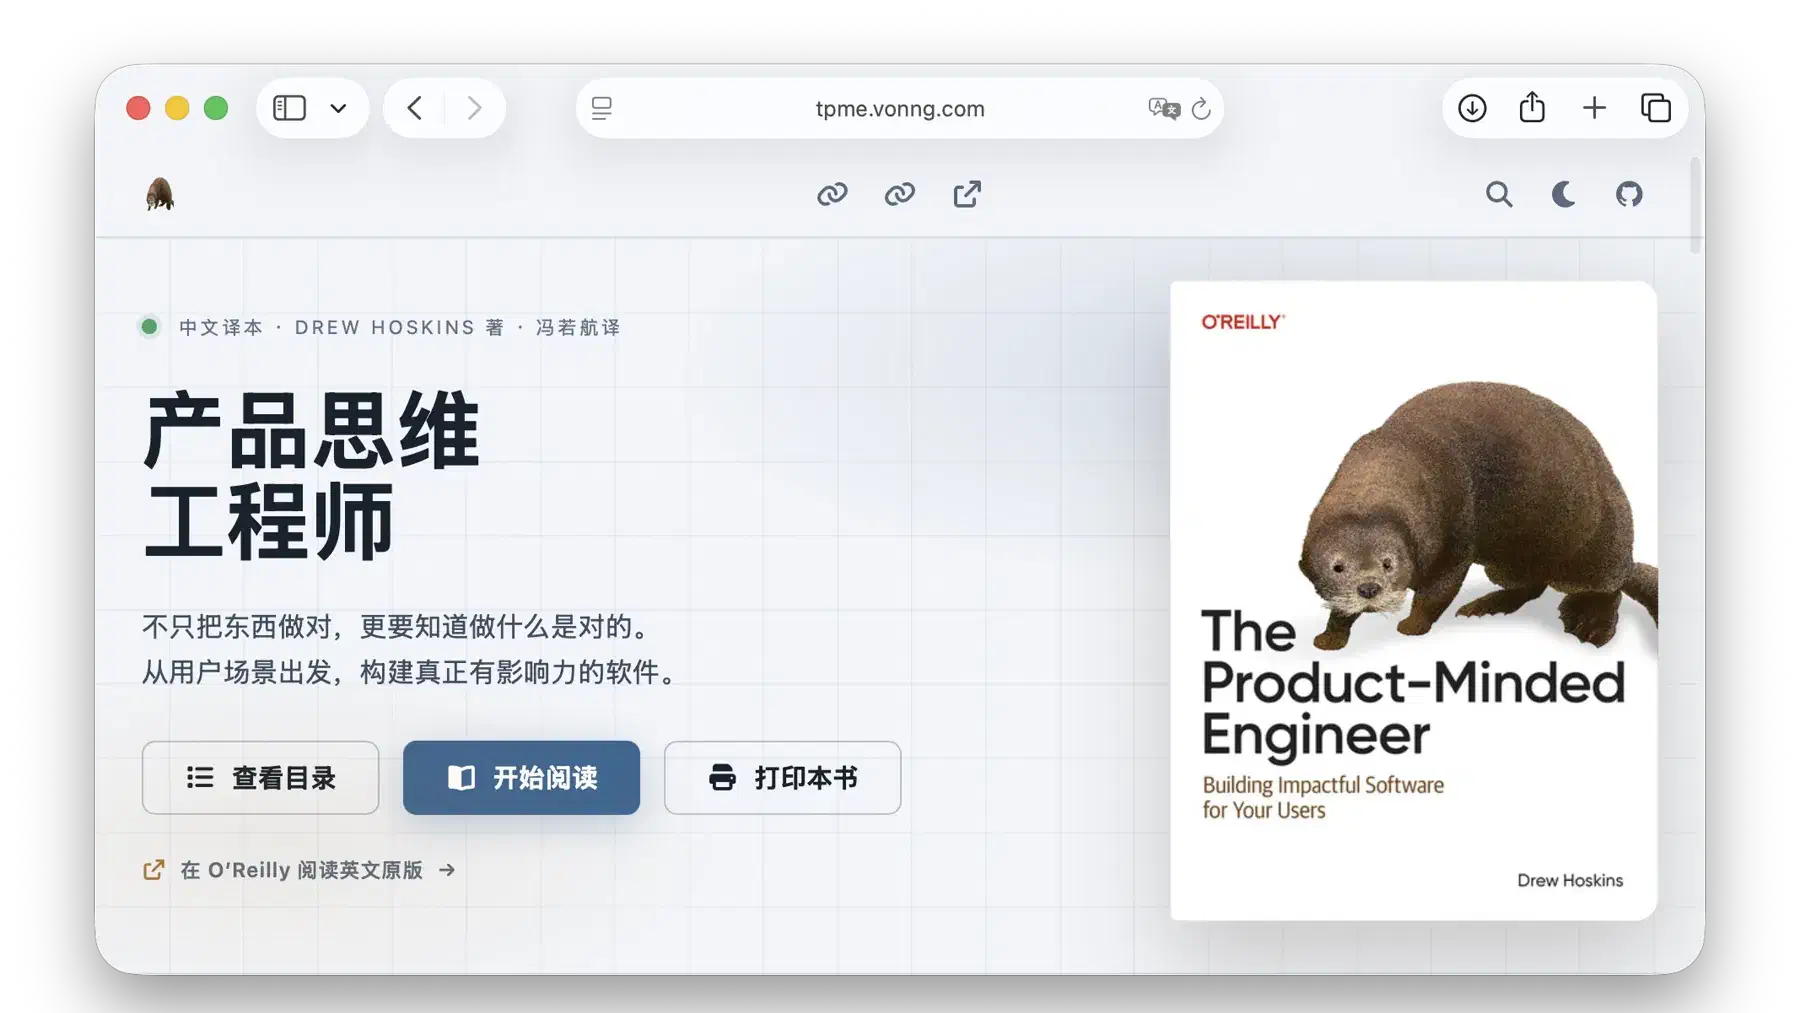Click the 查看目录 button
This screenshot has width=1800, height=1013.
tap(260, 778)
